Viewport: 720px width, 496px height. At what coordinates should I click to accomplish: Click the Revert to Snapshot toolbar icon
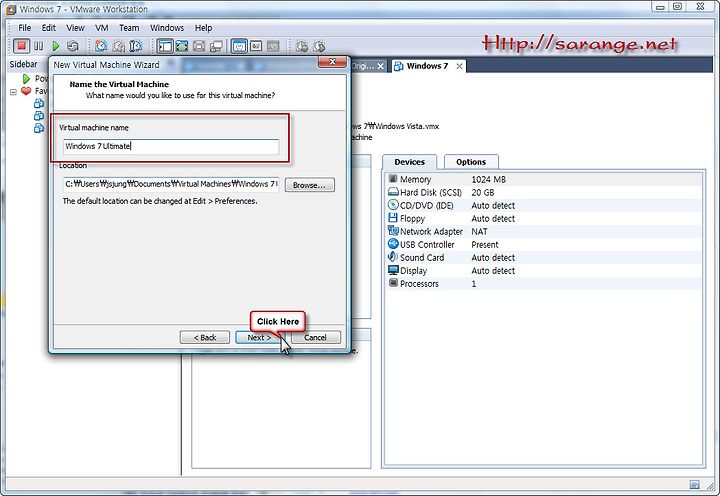(119, 46)
